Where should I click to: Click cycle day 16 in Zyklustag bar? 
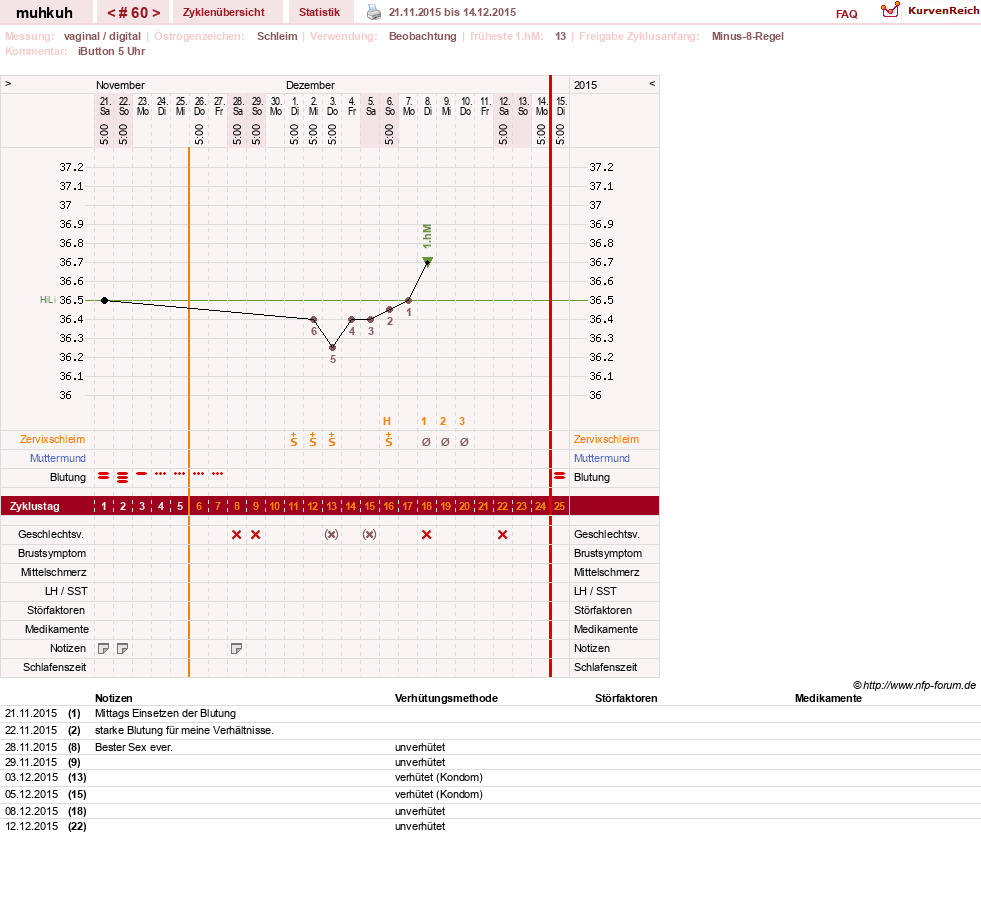tap(389, 506)
